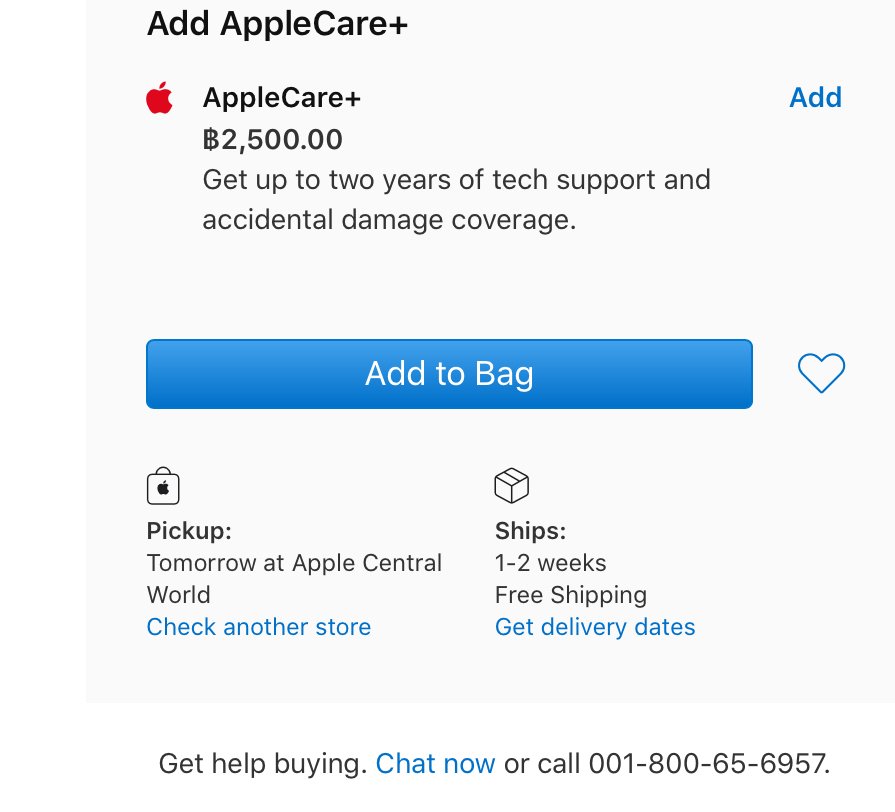This screenshot has height=812, width=895.
Task: Click the Free Shipping text
Action: 571,595
